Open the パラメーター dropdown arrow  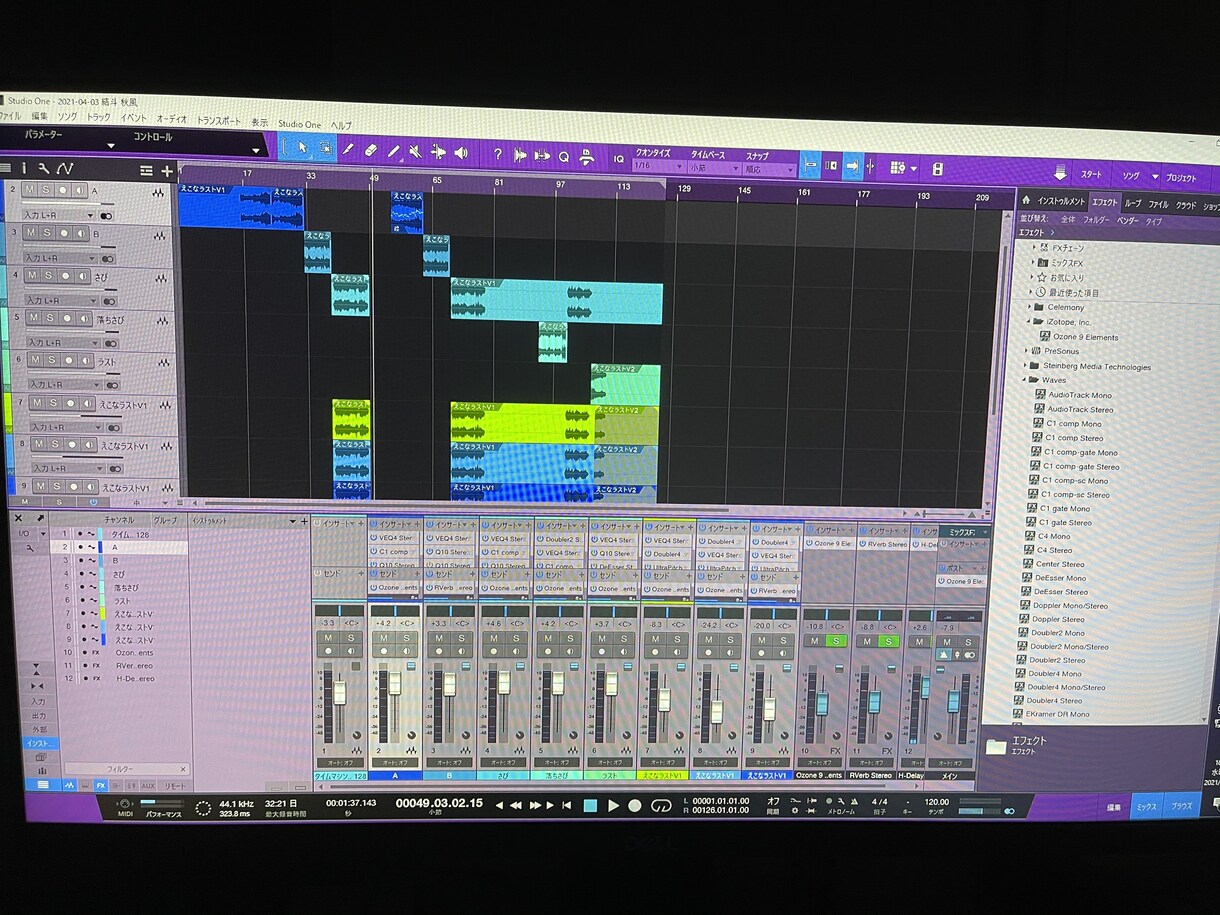tap(111, 146)
